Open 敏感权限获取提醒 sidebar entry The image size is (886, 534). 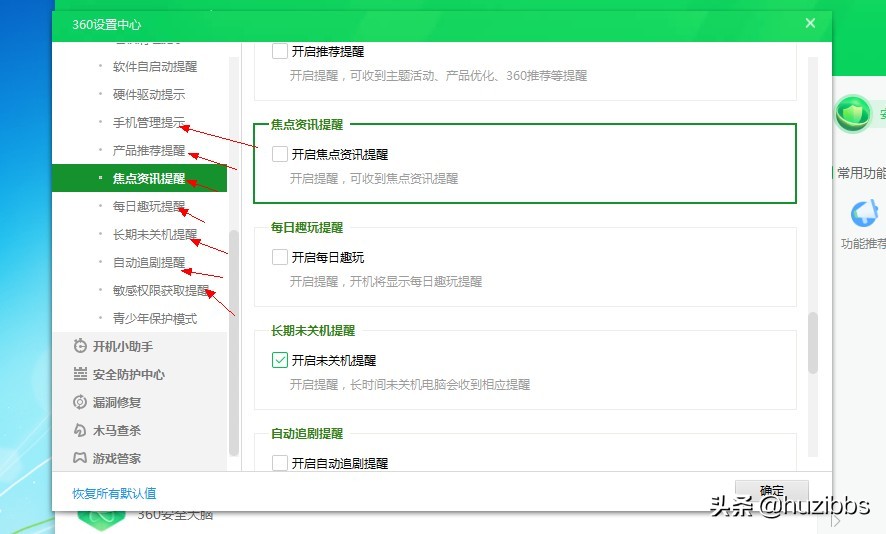[x=161, y=290]
